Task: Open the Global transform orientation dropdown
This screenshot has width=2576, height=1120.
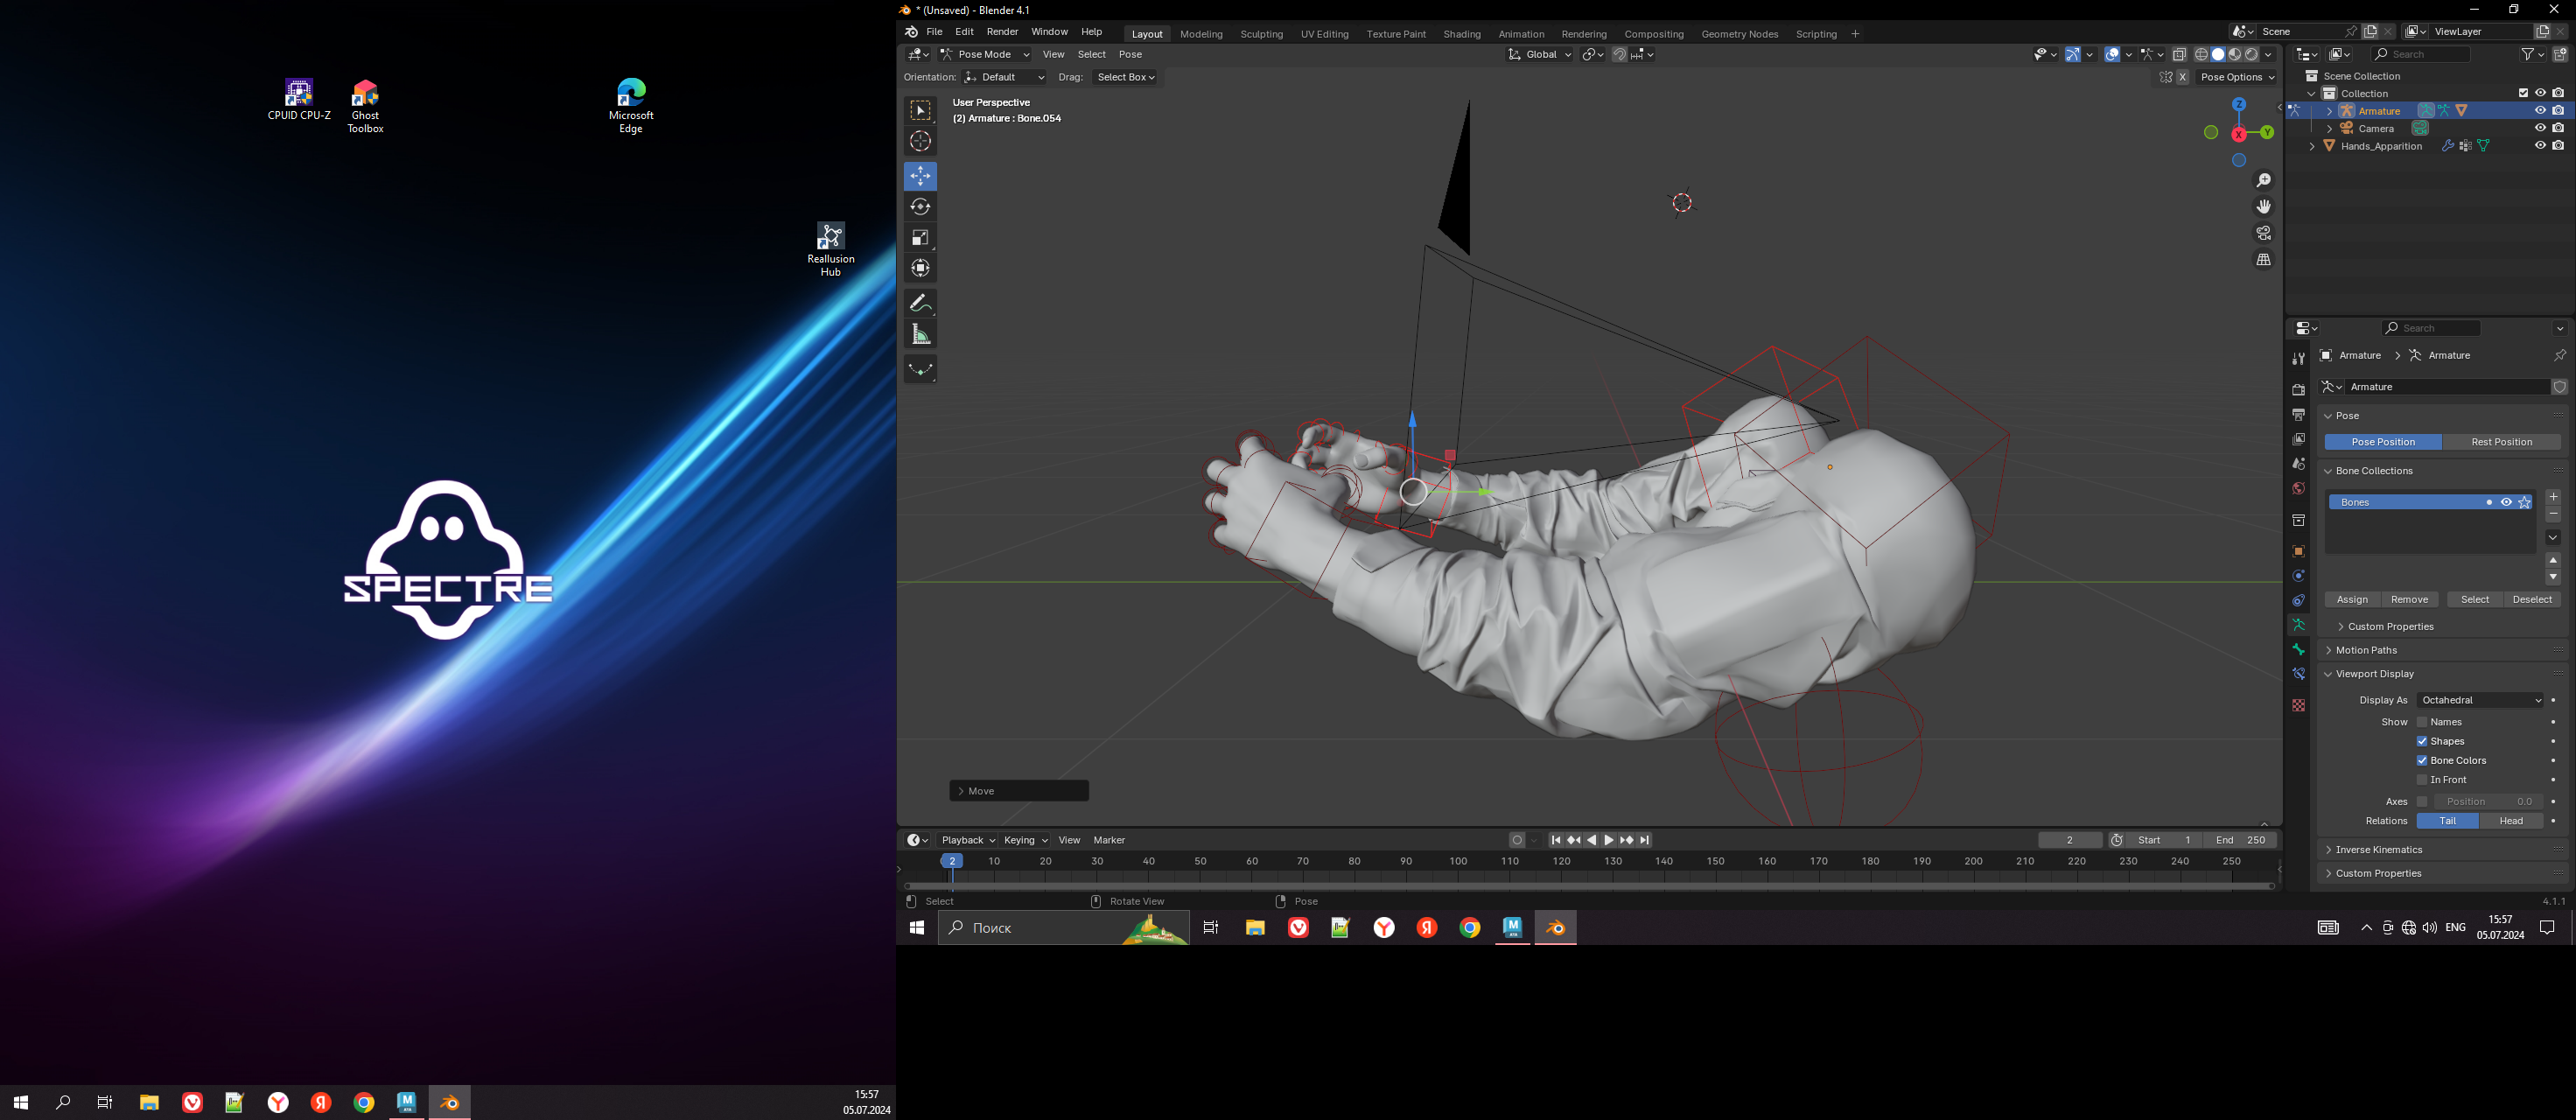Action: [1540, 55]
